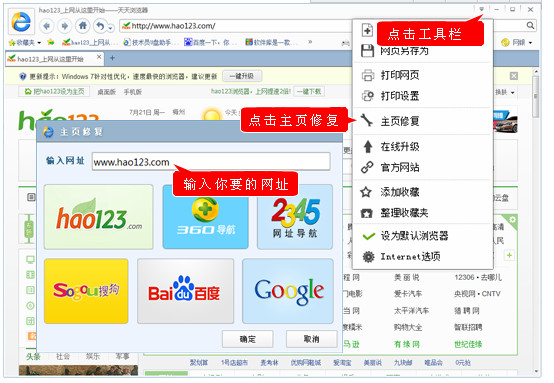Screen dimensions: 554x383
Task: Go to the home page icon
Action: [82, 25]
